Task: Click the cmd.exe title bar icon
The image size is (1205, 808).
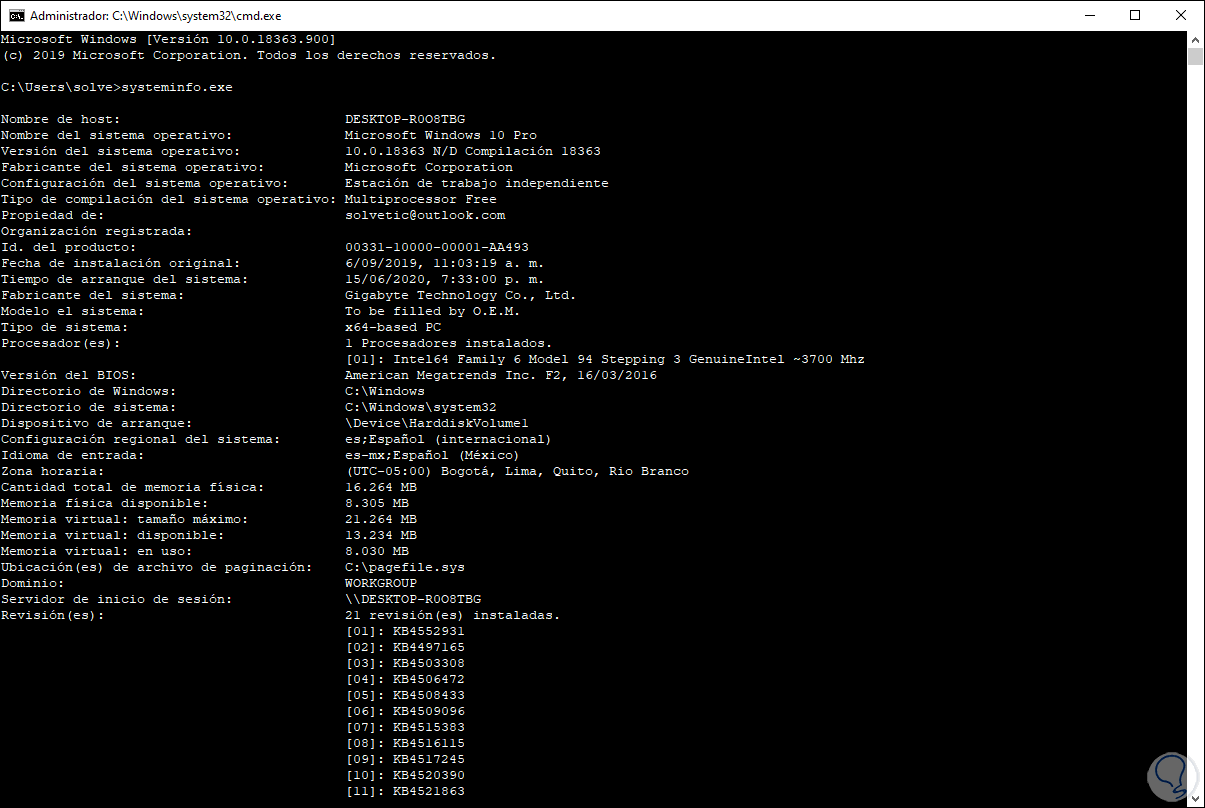Action: (x=16, y=15)
